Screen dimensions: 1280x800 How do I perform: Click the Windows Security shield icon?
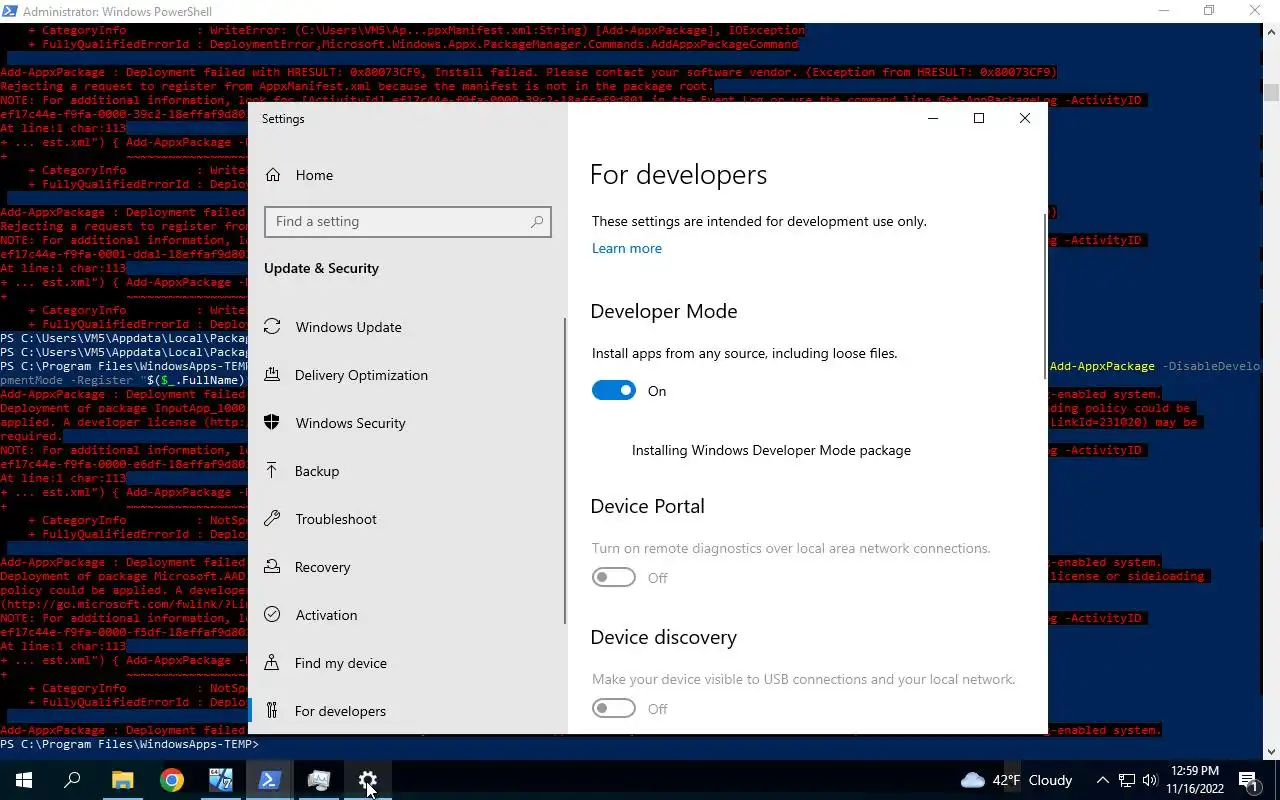coord(272,423)
